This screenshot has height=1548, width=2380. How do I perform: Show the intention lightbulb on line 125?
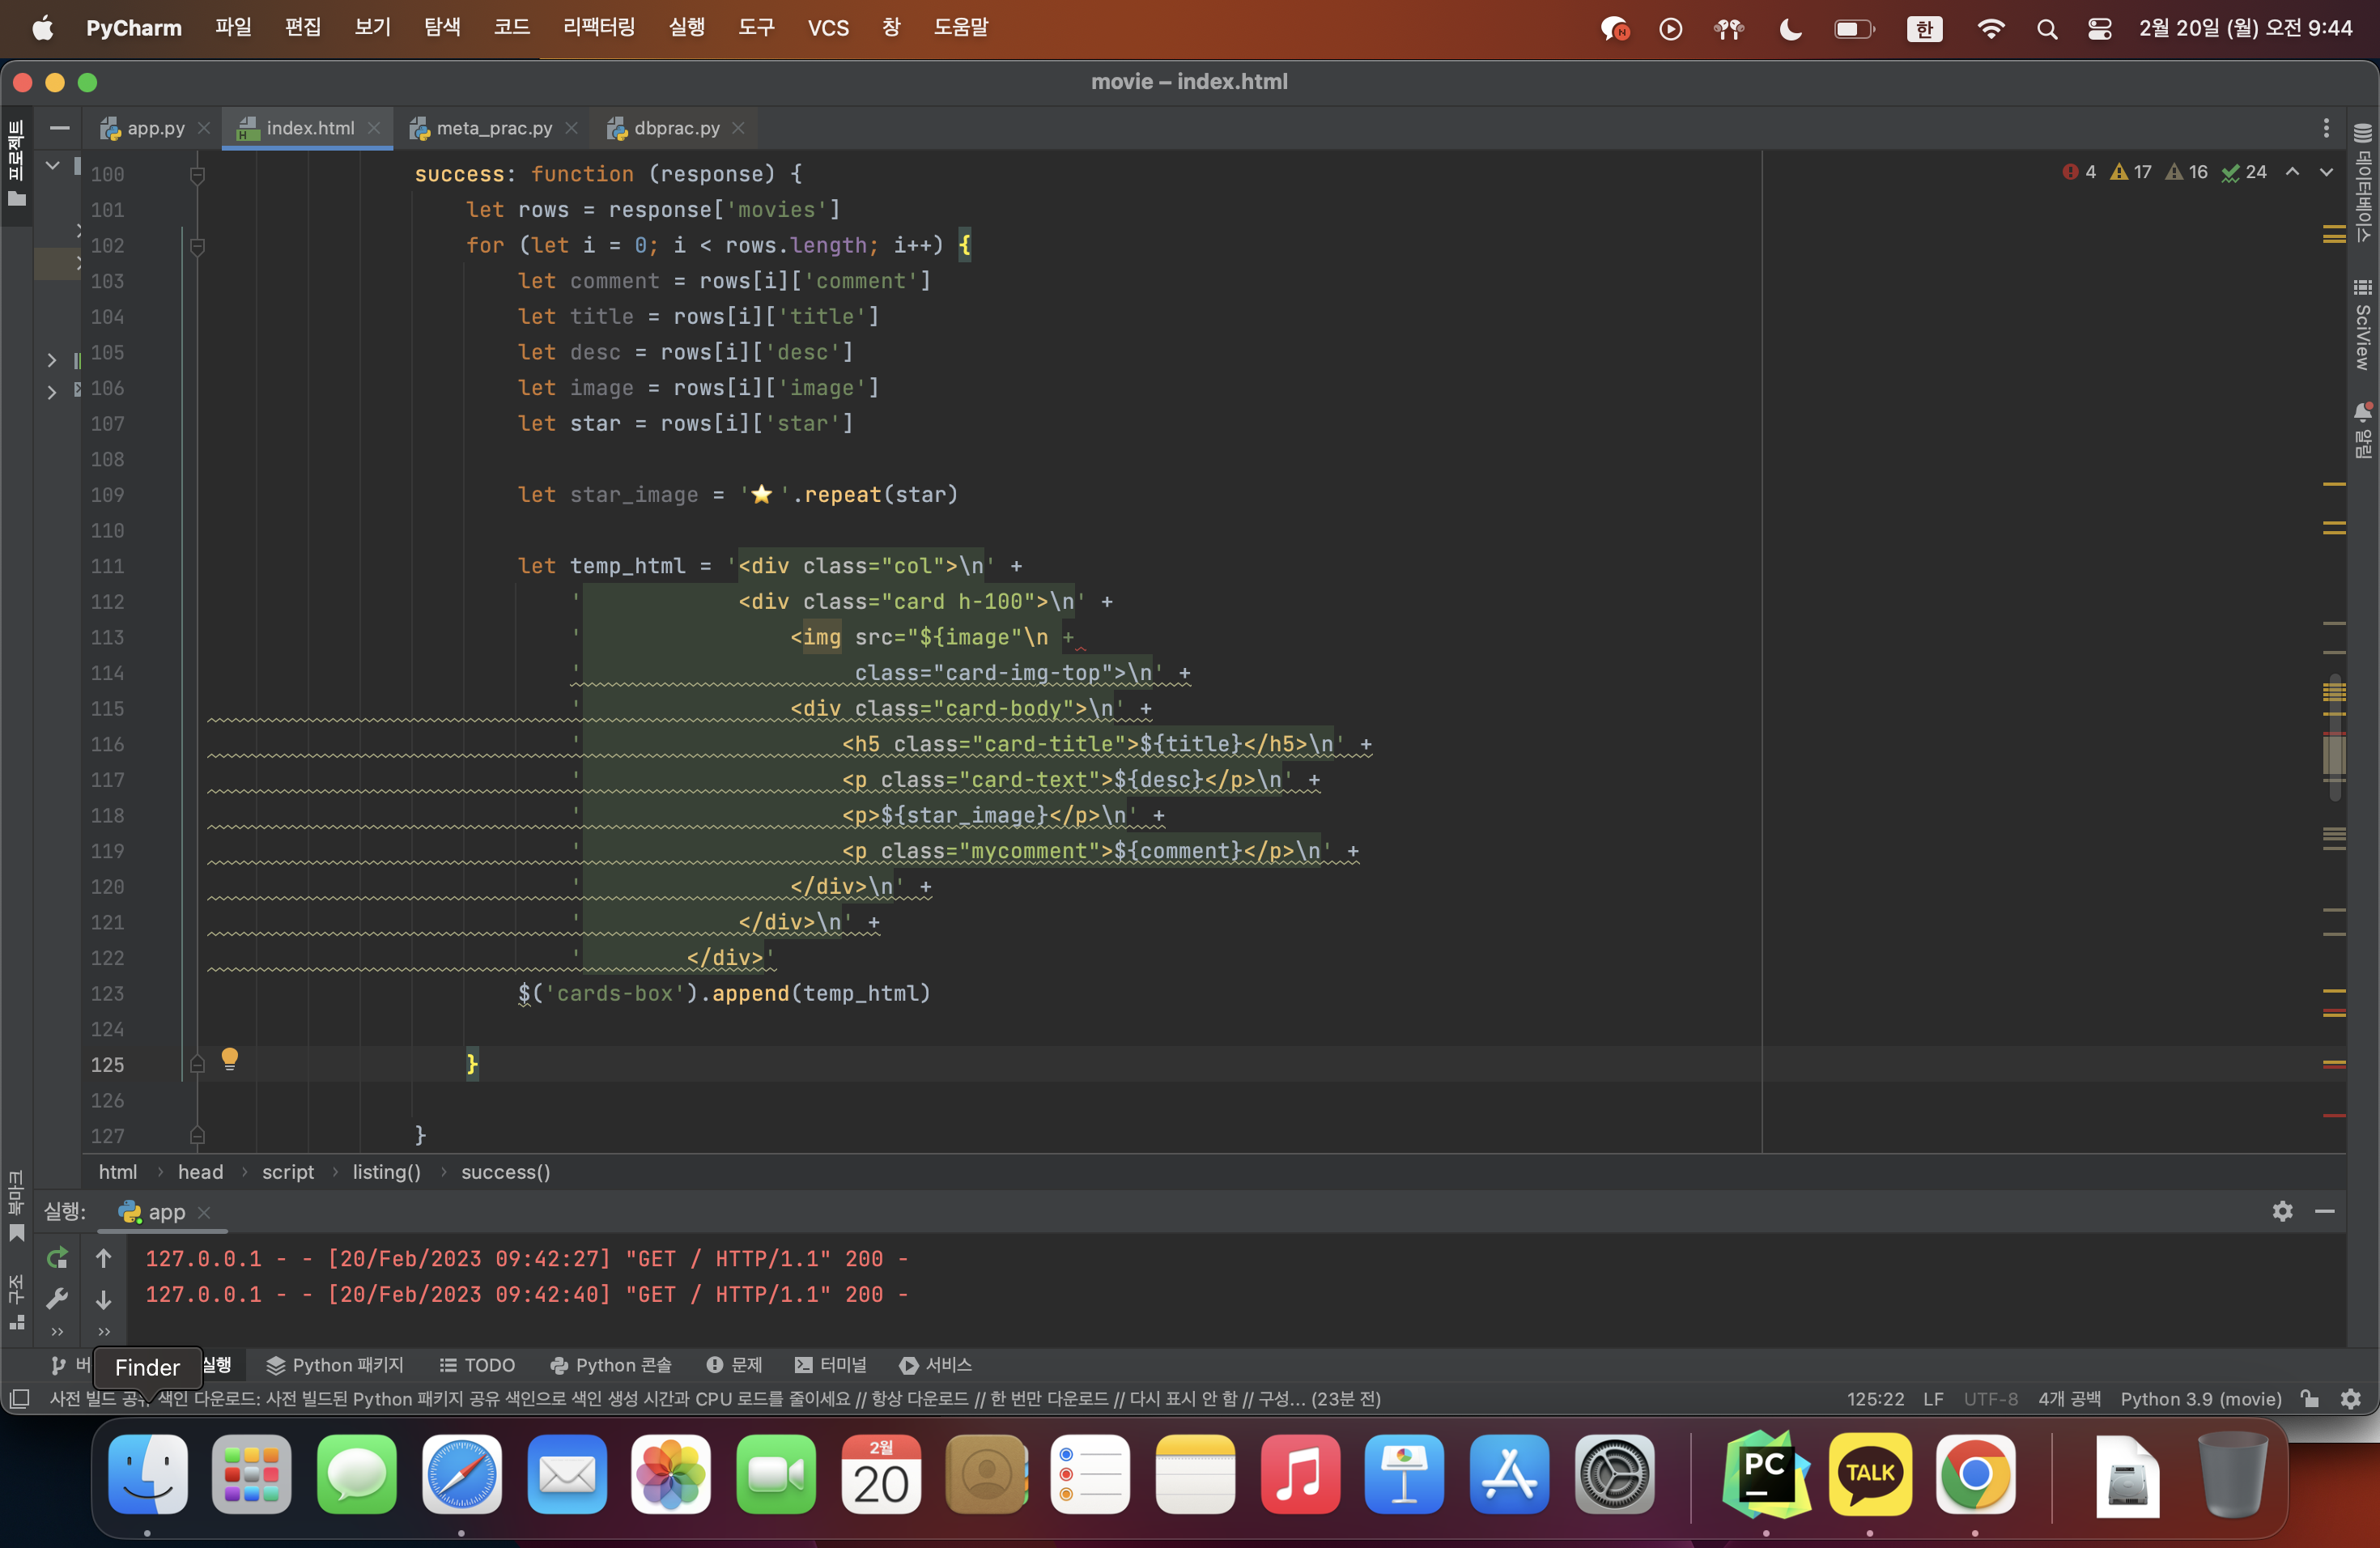point(229,1058)
